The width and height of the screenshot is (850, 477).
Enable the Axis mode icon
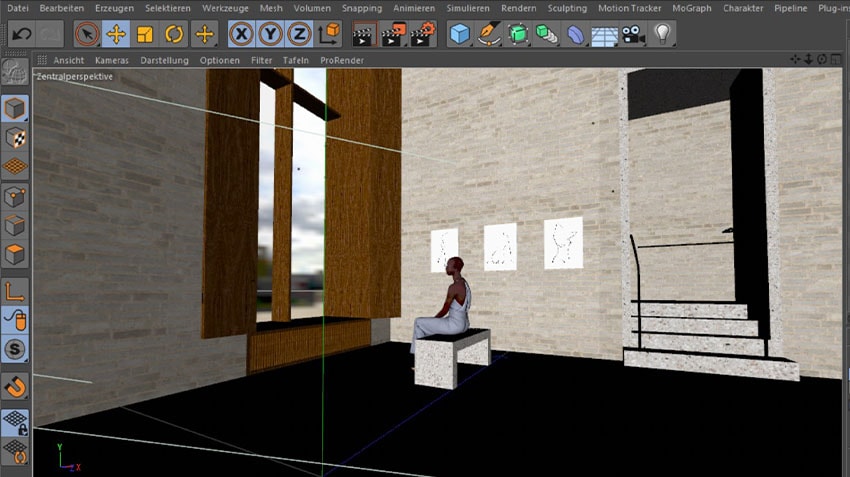tap(15, 292)
